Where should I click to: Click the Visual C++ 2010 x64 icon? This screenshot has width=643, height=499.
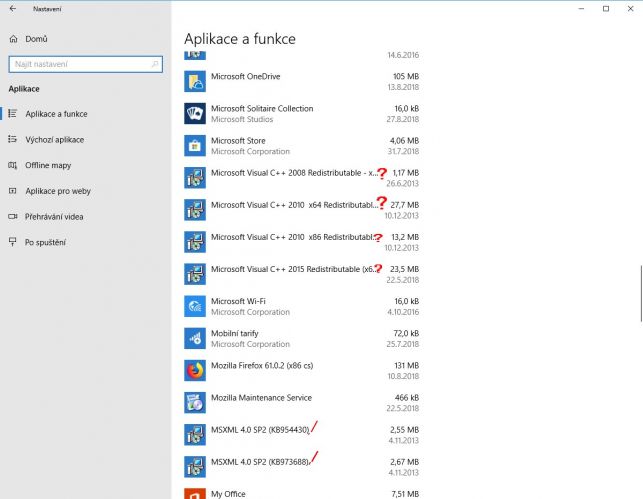195,210
